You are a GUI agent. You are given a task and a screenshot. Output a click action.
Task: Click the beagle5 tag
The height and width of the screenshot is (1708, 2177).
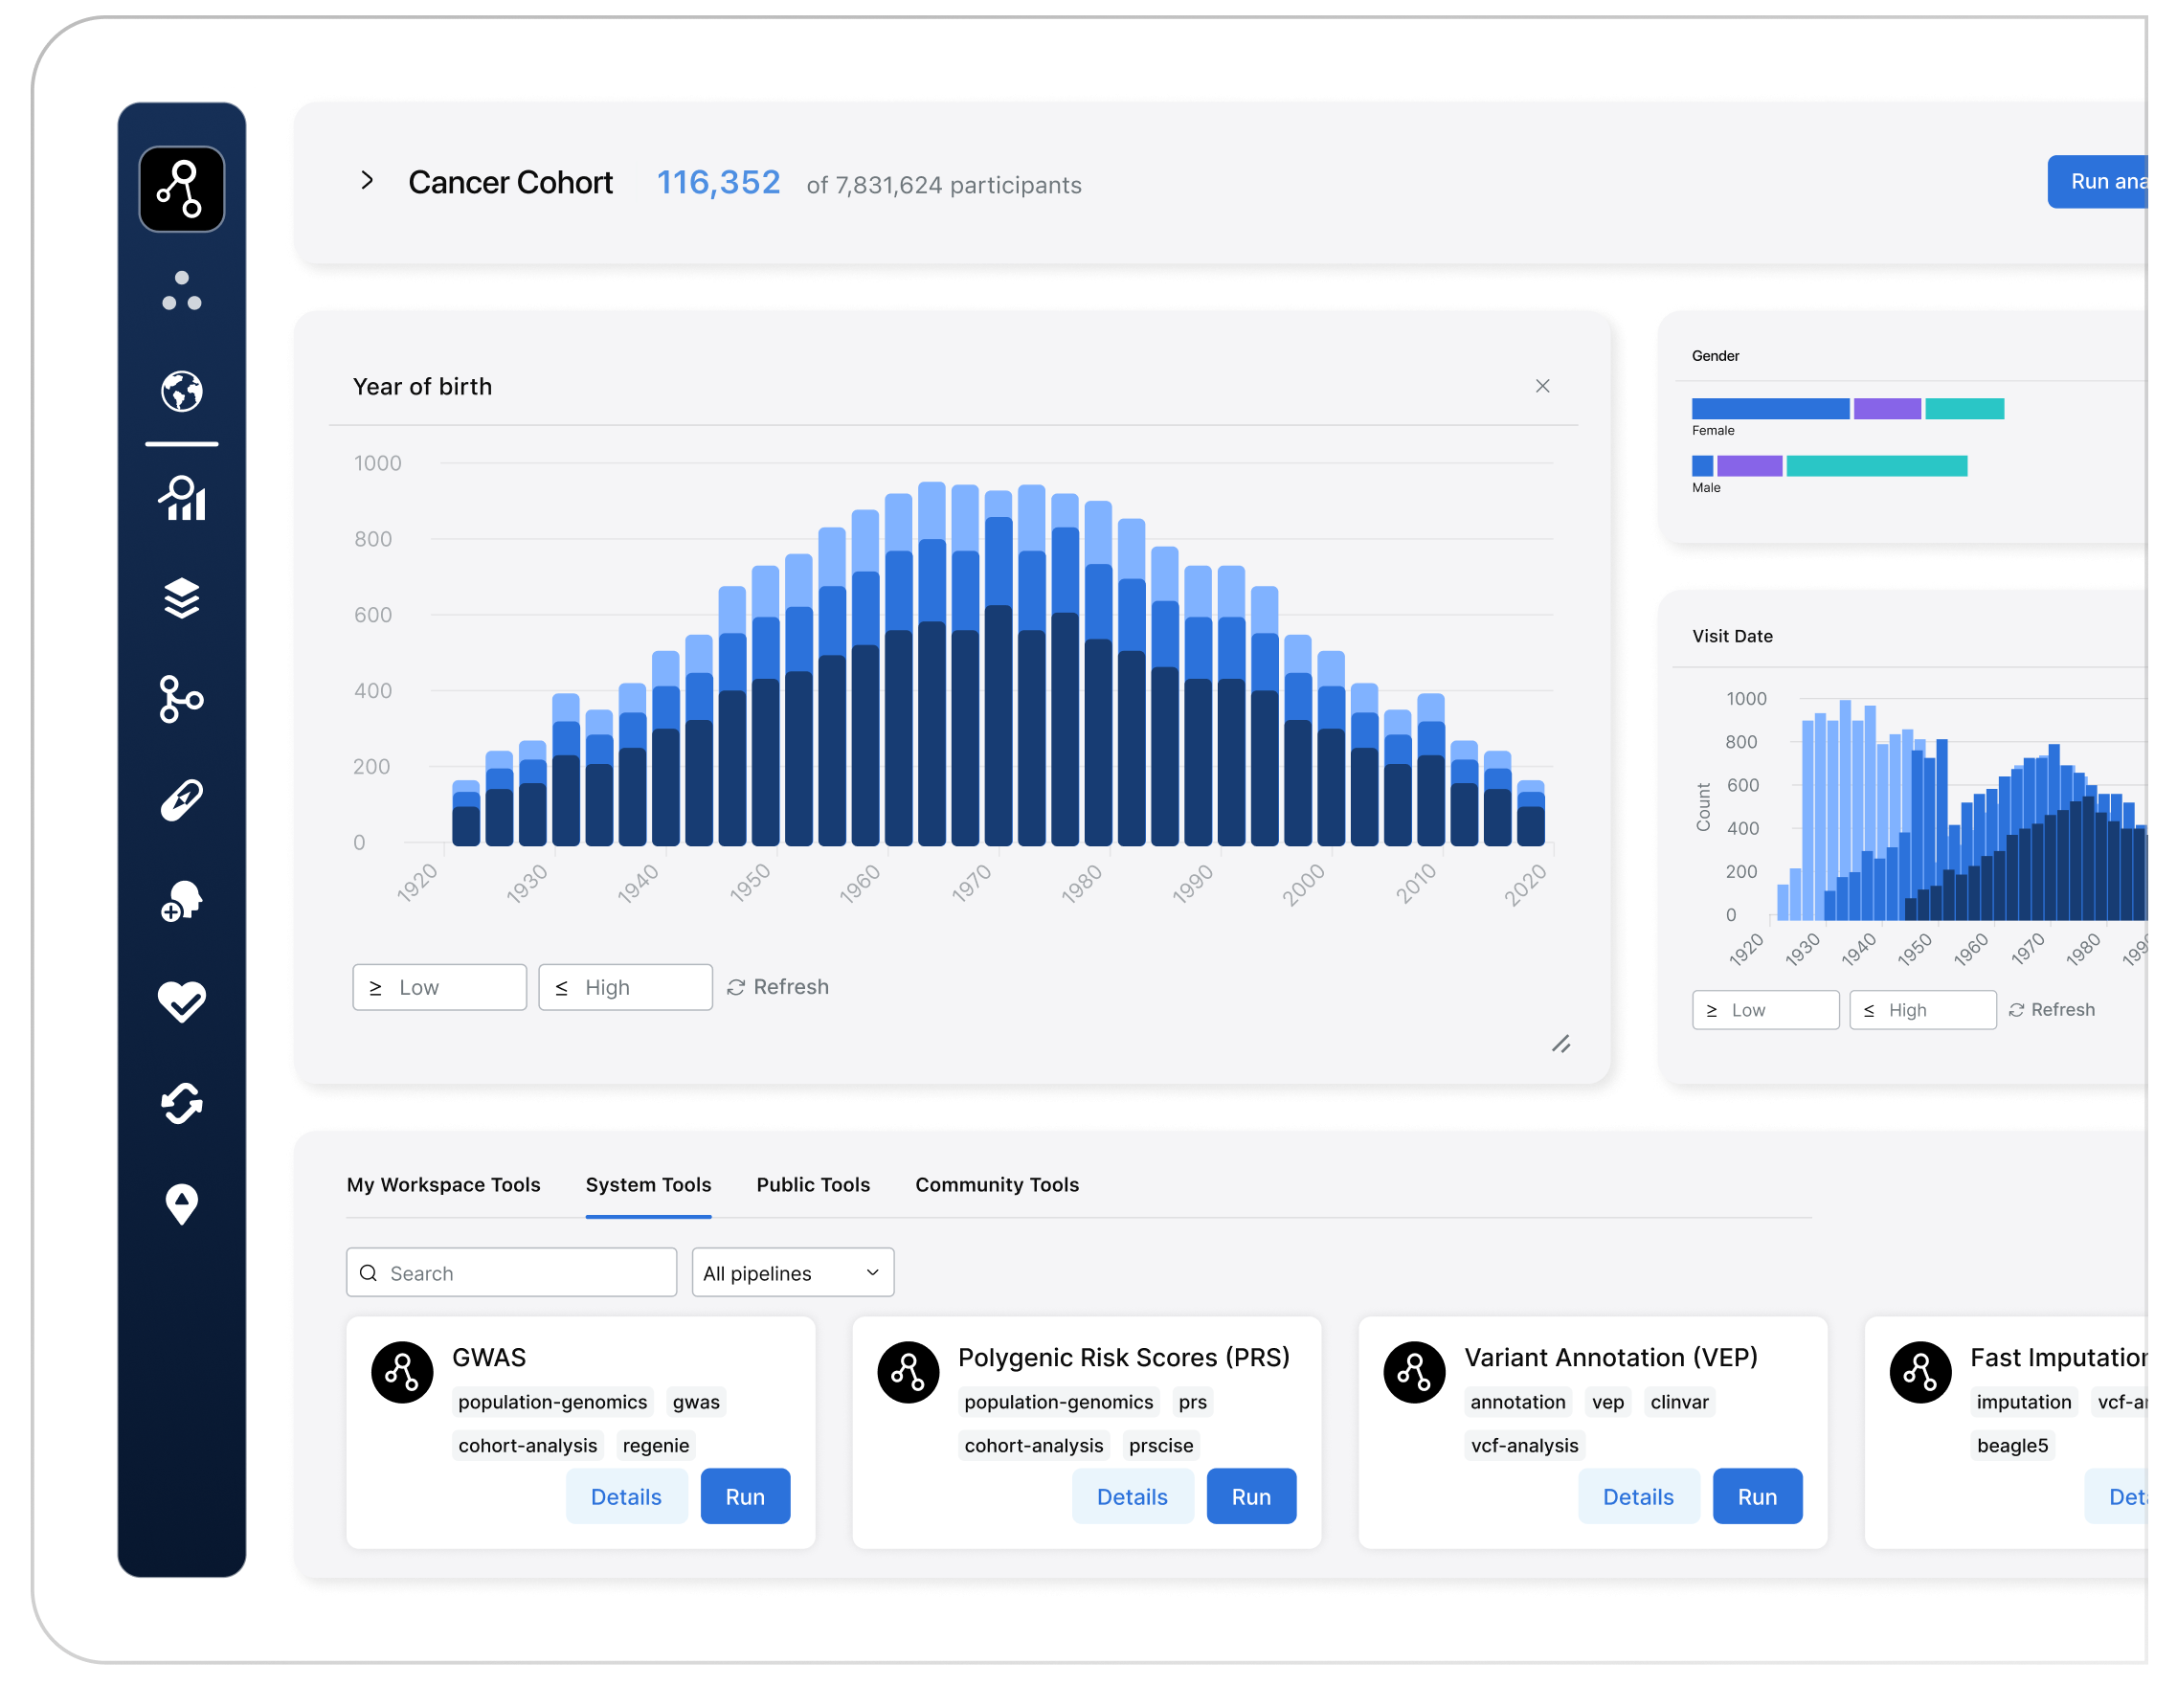[2014, 1446]
